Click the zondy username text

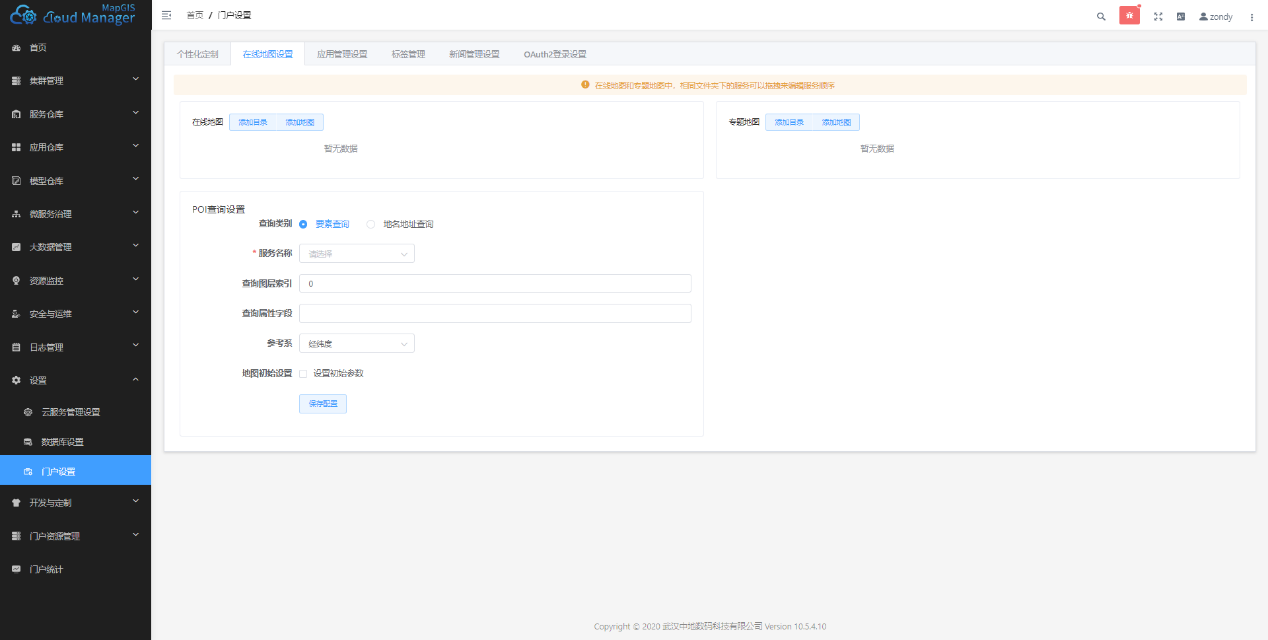(1221, 17)
